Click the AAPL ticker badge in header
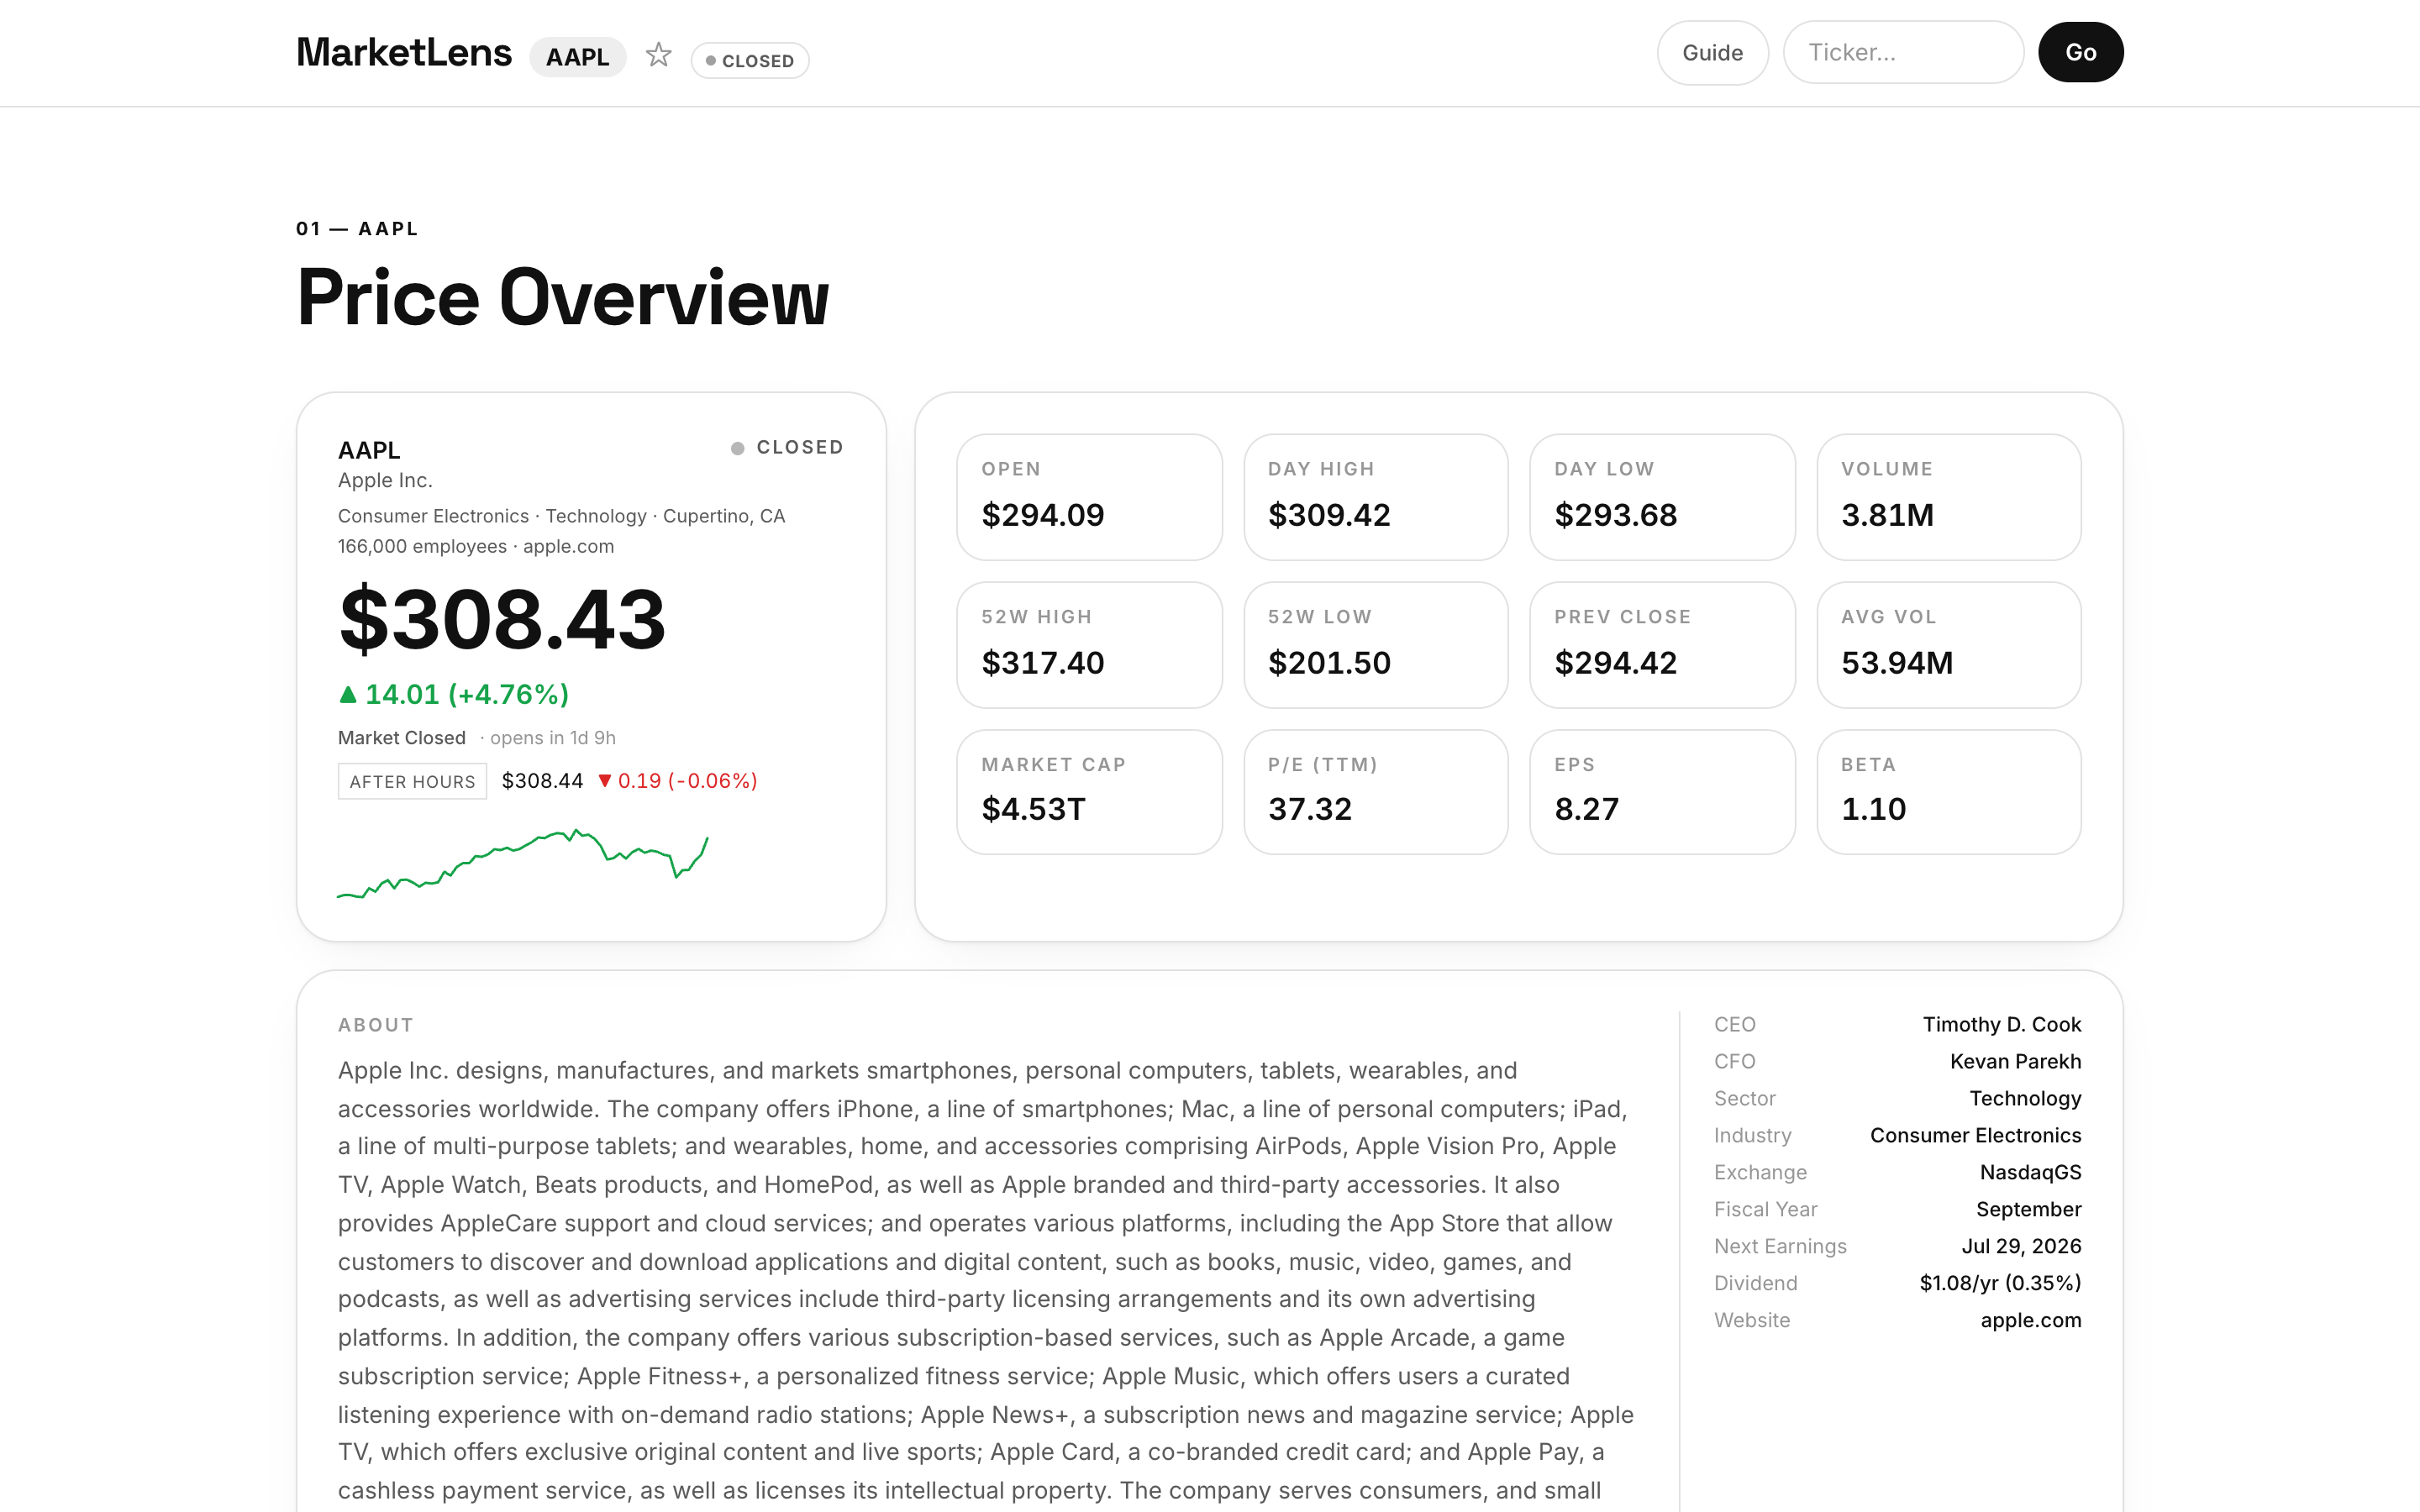Screen dimensions: 2420x1512 coord(577,57)
